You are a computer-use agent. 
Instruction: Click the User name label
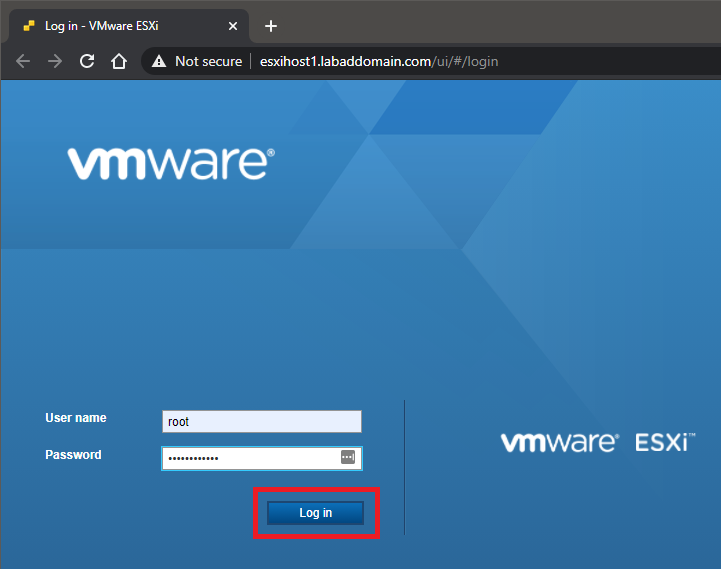[76, 418]
